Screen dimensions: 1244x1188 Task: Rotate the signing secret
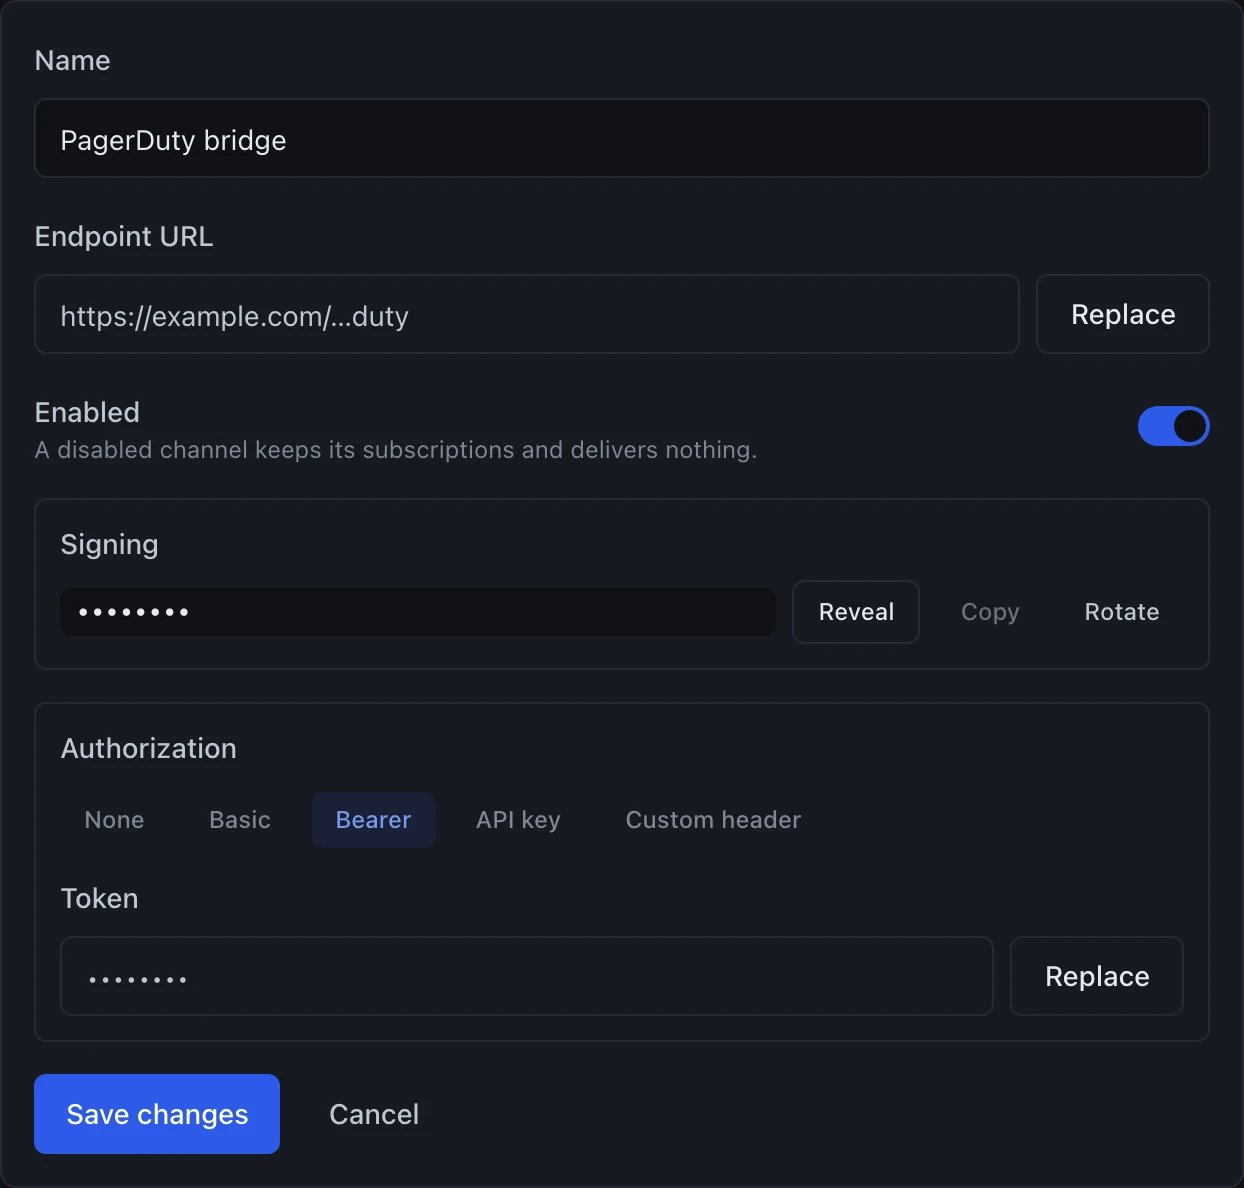coord(1121,611)
